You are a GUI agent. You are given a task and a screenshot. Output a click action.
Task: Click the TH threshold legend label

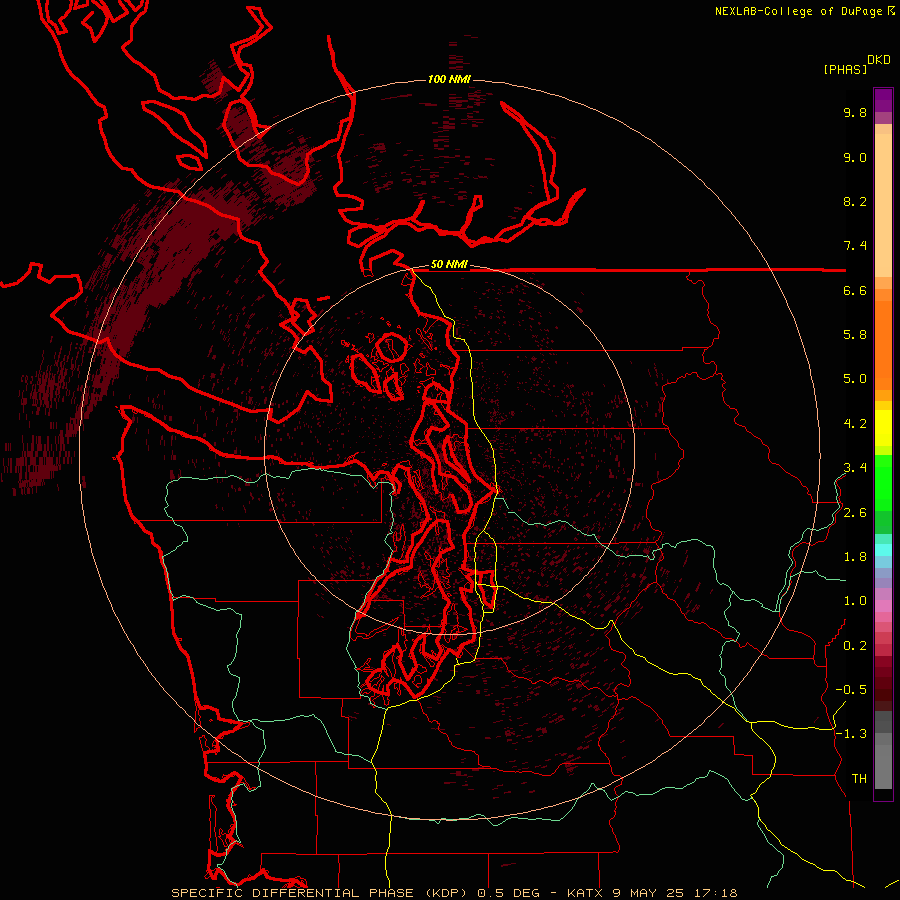[859, 779]
